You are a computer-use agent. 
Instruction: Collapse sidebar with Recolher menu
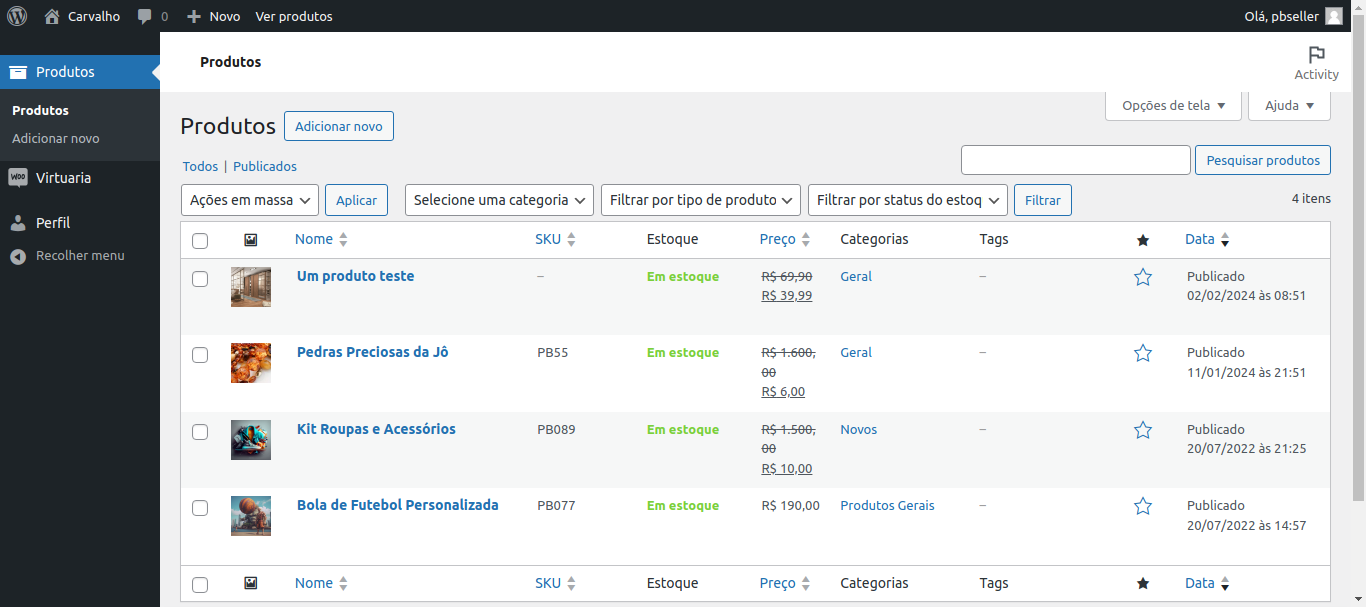[x=80, y=256]
